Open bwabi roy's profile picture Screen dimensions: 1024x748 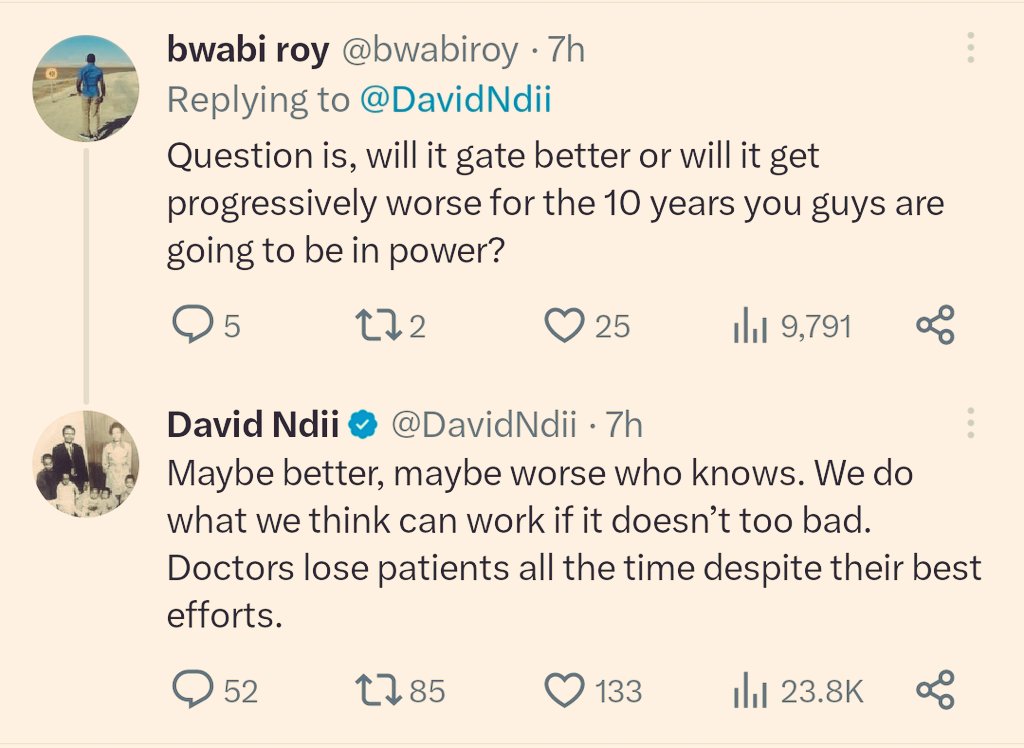pyautogui.click(x=85, y=91)
